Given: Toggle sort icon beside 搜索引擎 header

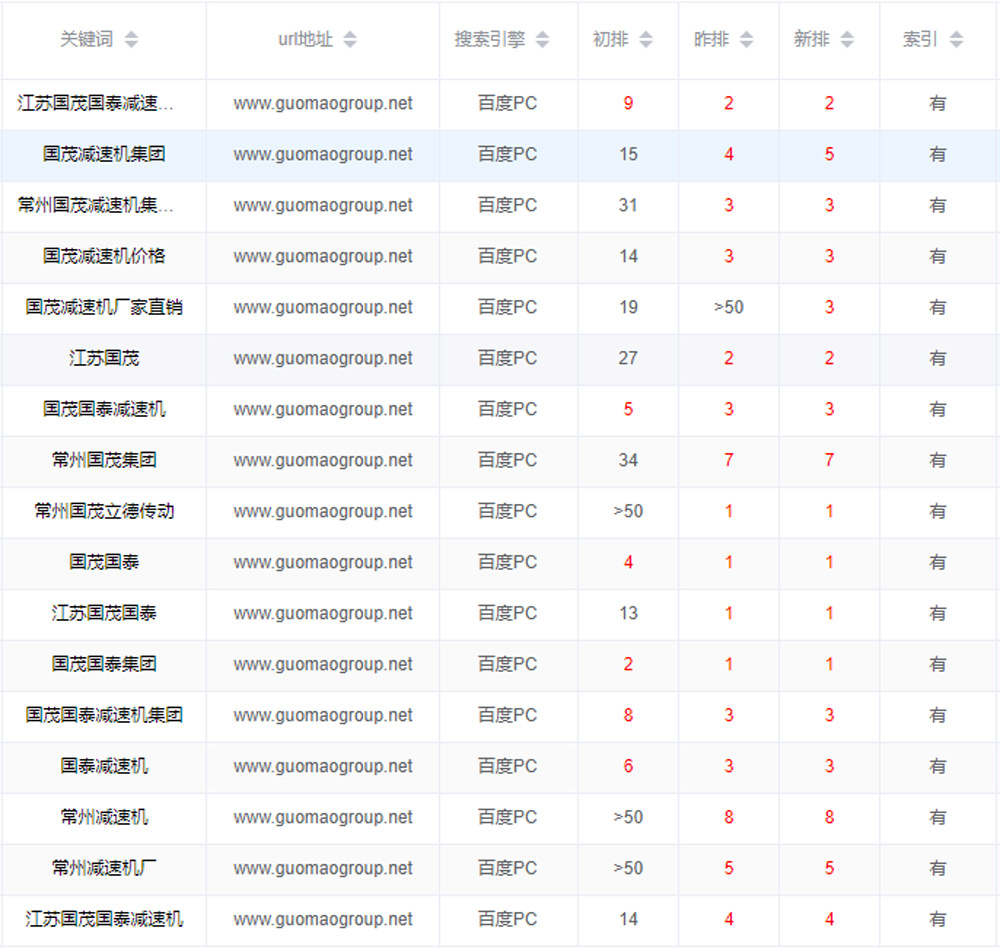Looking at the screenshot, I should coord(542,40).
